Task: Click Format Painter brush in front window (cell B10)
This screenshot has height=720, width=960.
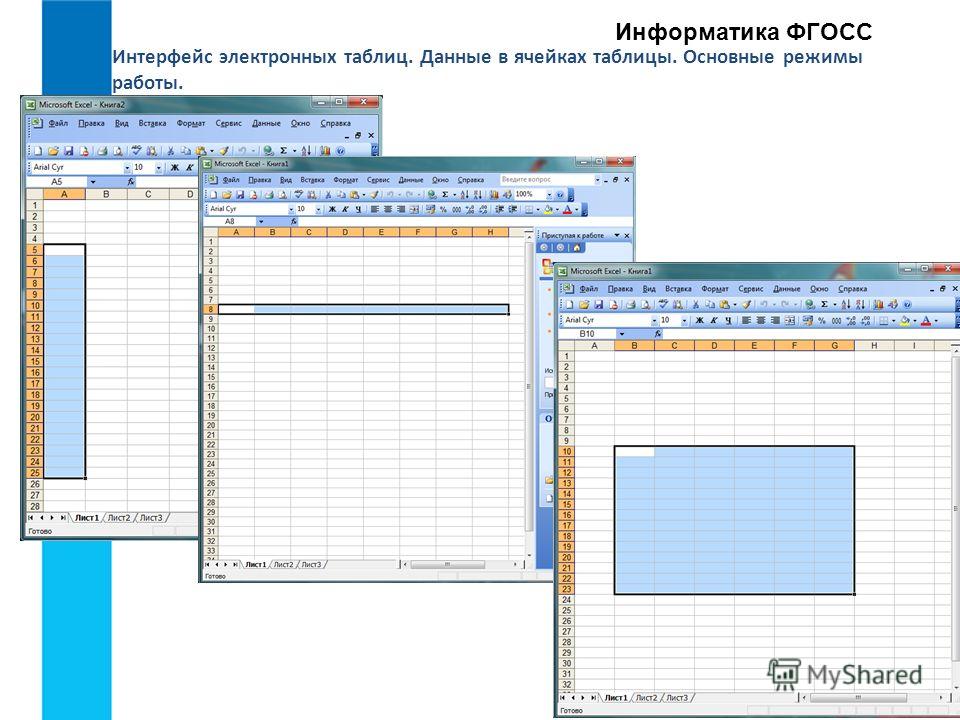Action: (746, 304)
